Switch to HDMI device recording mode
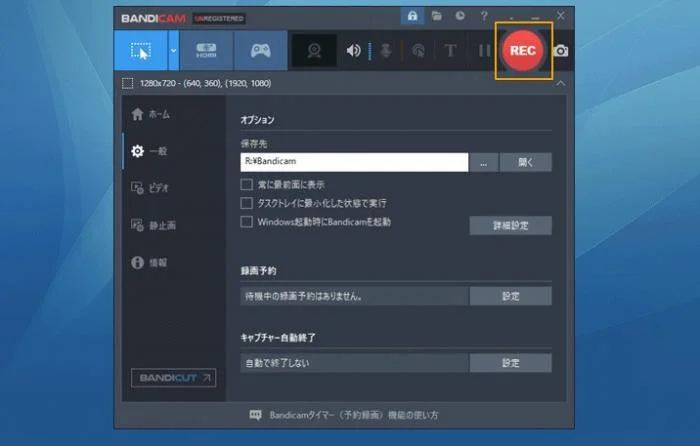The width and height of the screenshot is (700, 446). coord(206,50)
